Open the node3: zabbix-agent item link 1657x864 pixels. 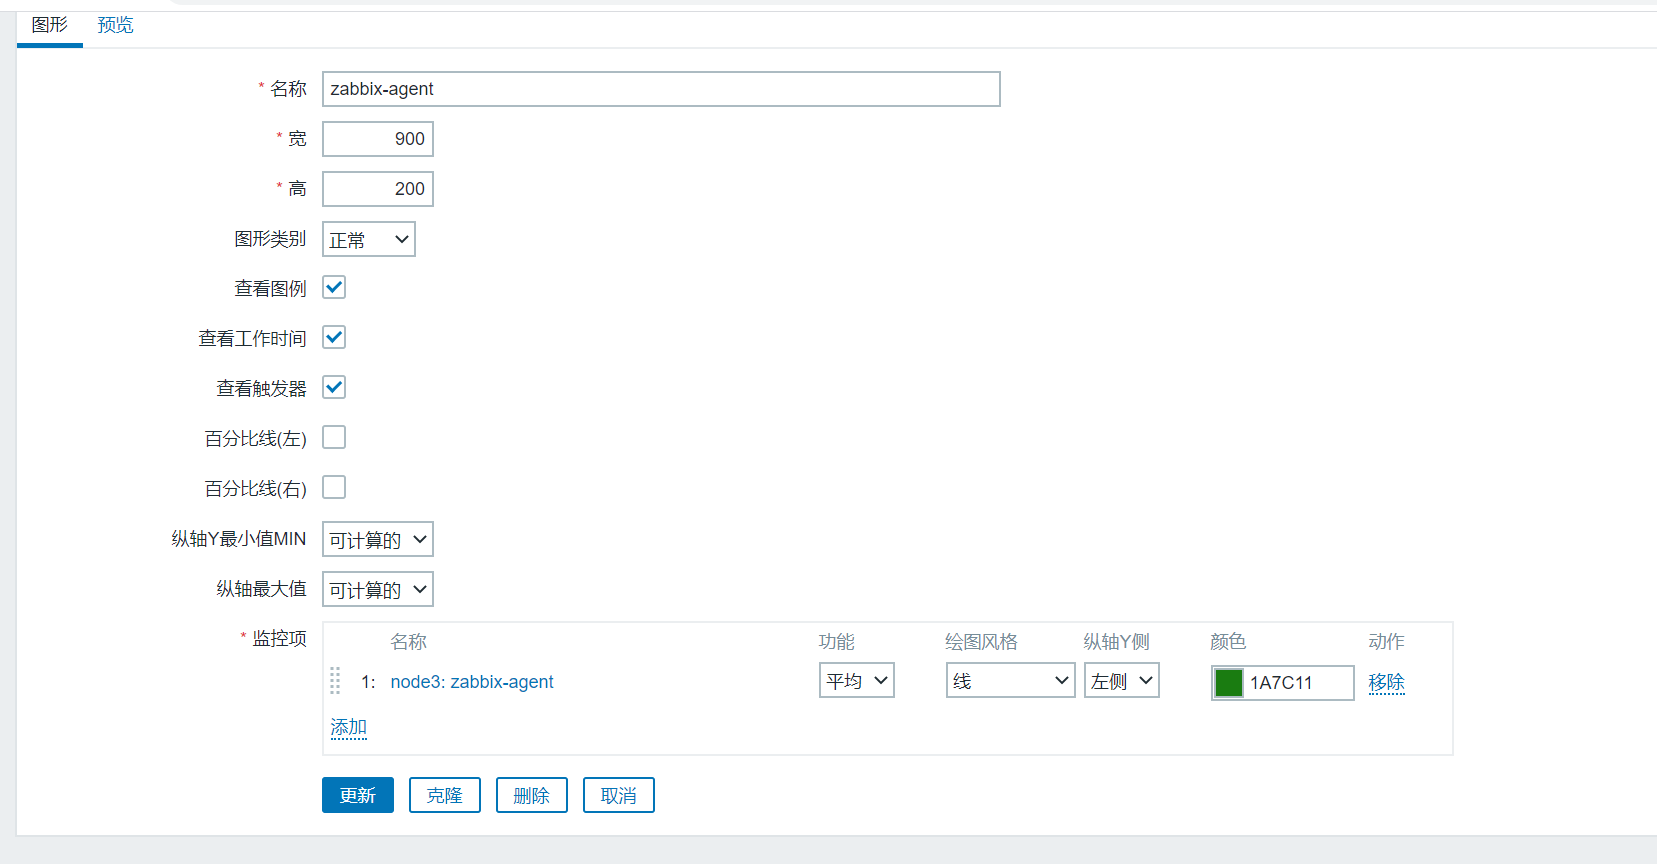(472, 682)
